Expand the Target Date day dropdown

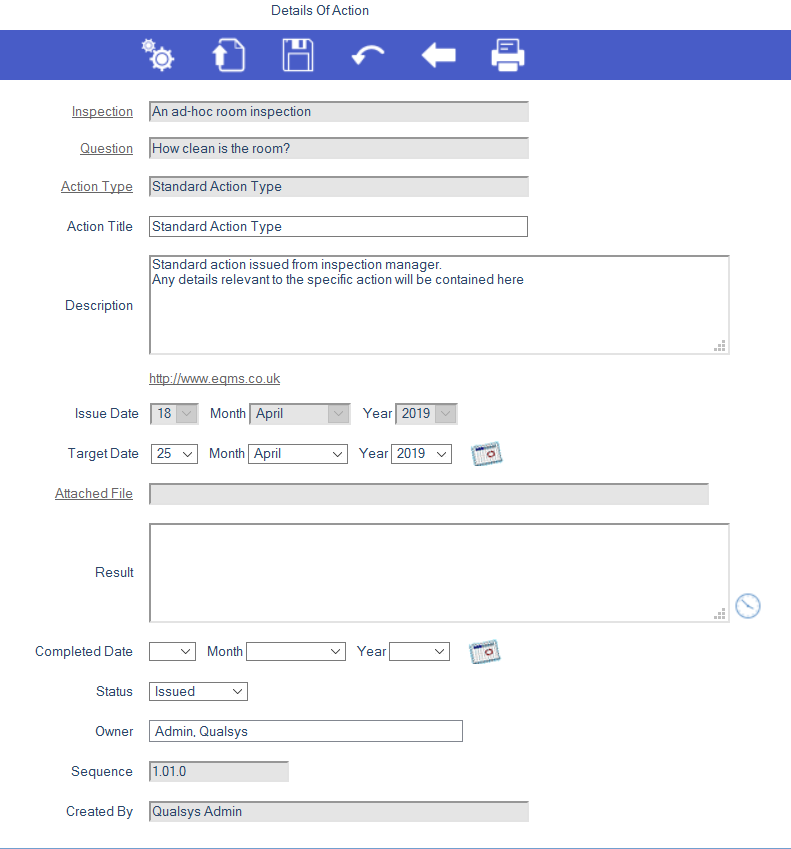coord(174,454)
